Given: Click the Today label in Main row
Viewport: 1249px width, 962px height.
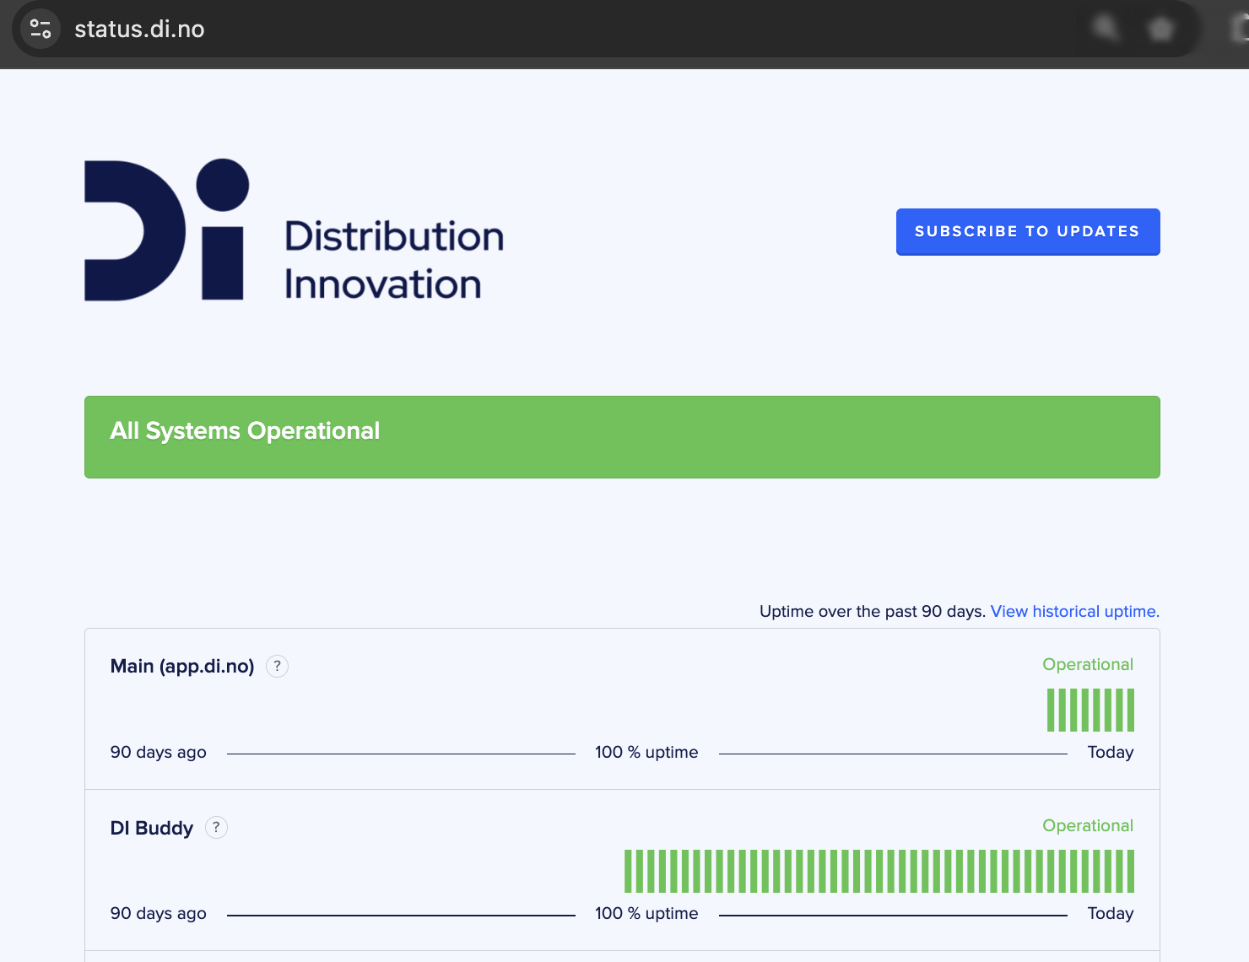Looking at the screenshot, I should [x=1111, y=752].
